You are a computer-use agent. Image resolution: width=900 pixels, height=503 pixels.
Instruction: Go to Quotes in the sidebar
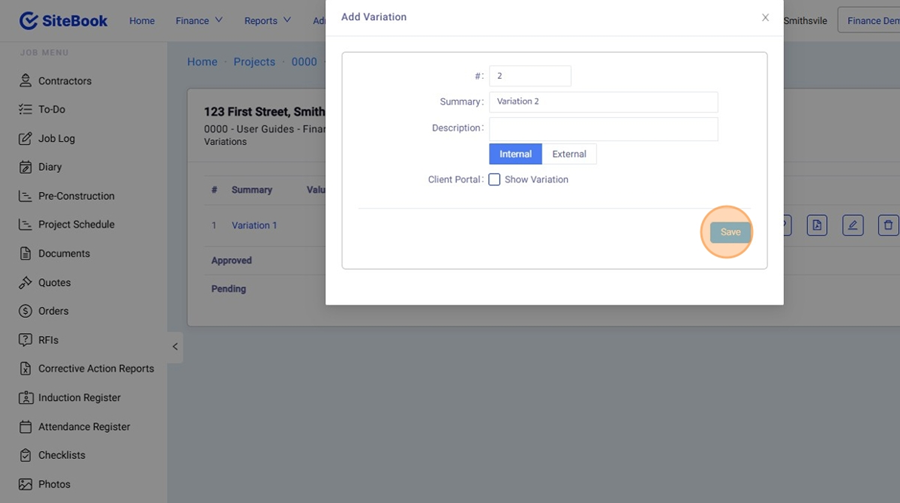click(54, 283)
